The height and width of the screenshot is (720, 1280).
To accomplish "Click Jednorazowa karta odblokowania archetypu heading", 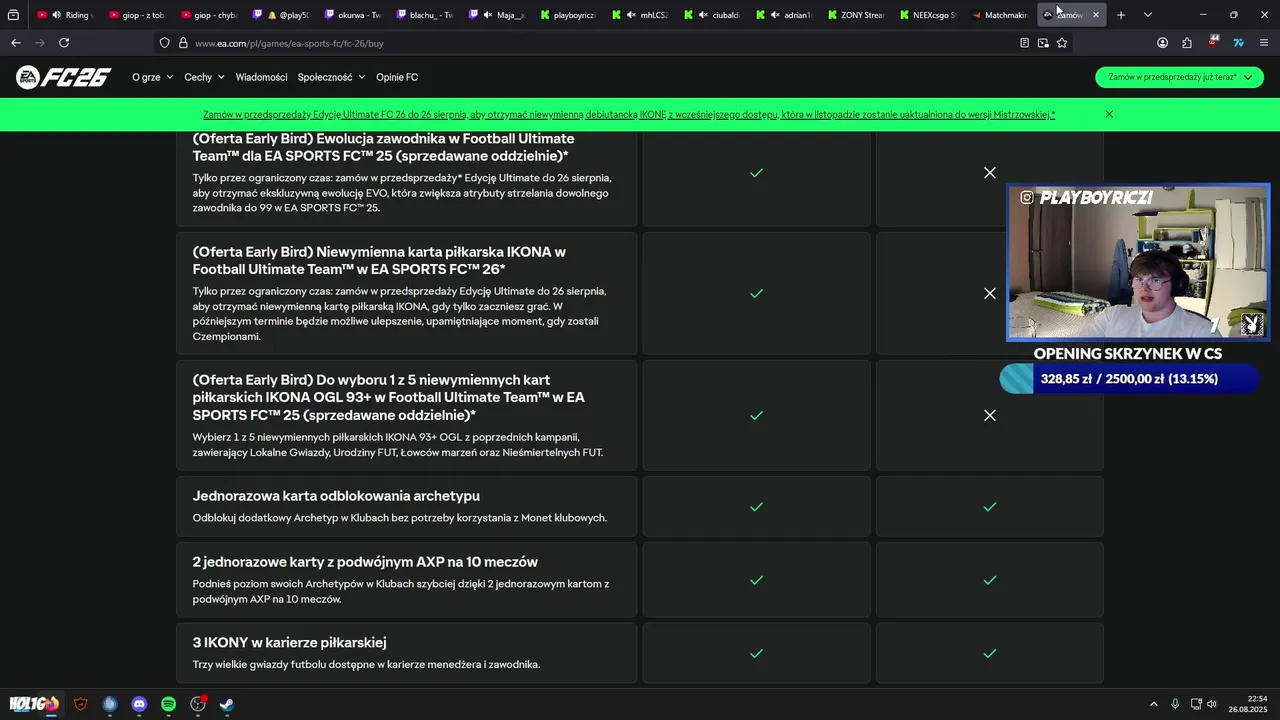I will click(x=336, y=496).
